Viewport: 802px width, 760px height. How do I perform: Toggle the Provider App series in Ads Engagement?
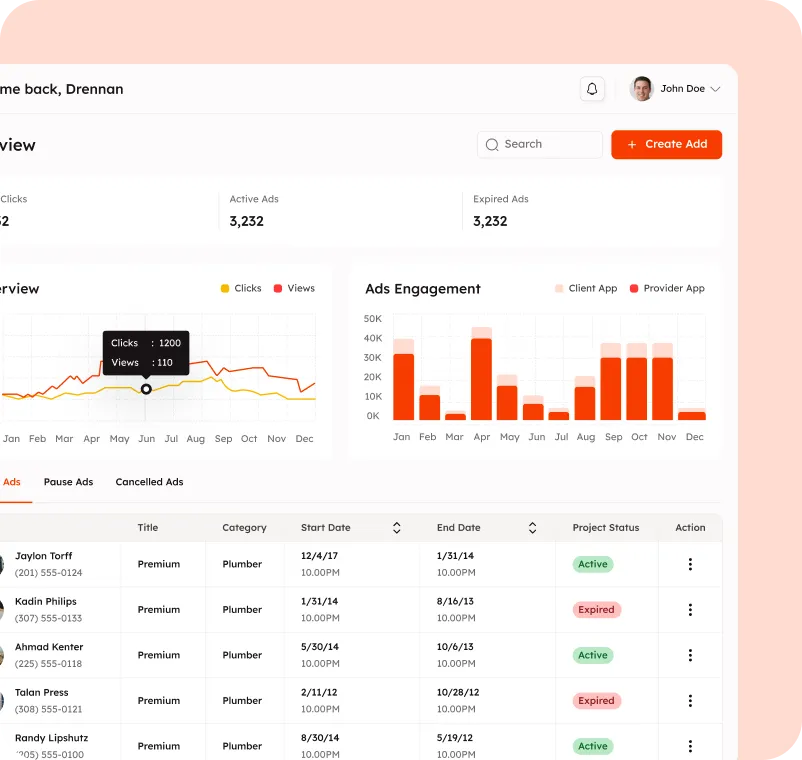pos(666,288)
